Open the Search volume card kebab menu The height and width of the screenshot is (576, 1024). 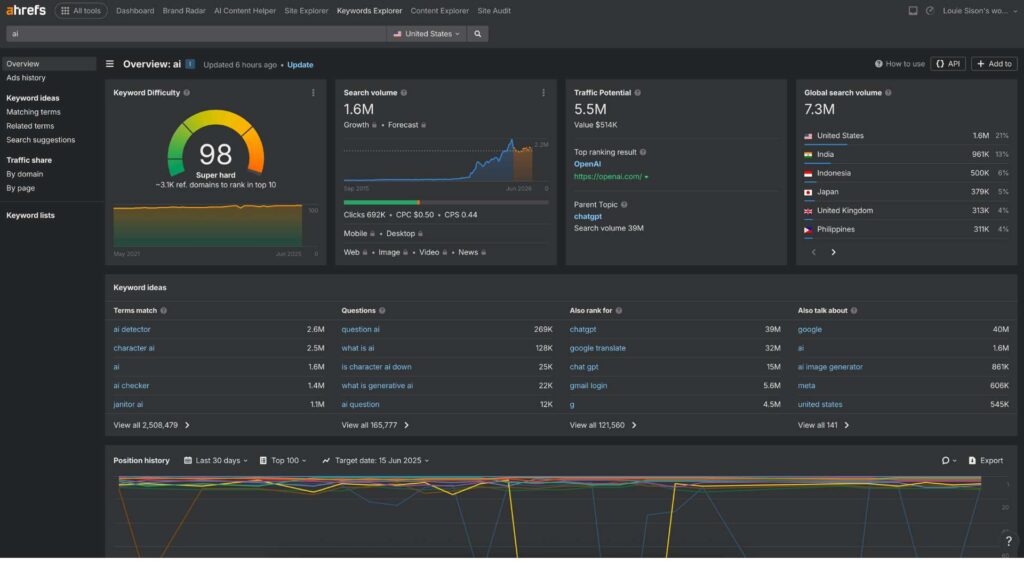pyautogui.click(x=545, y=92)
